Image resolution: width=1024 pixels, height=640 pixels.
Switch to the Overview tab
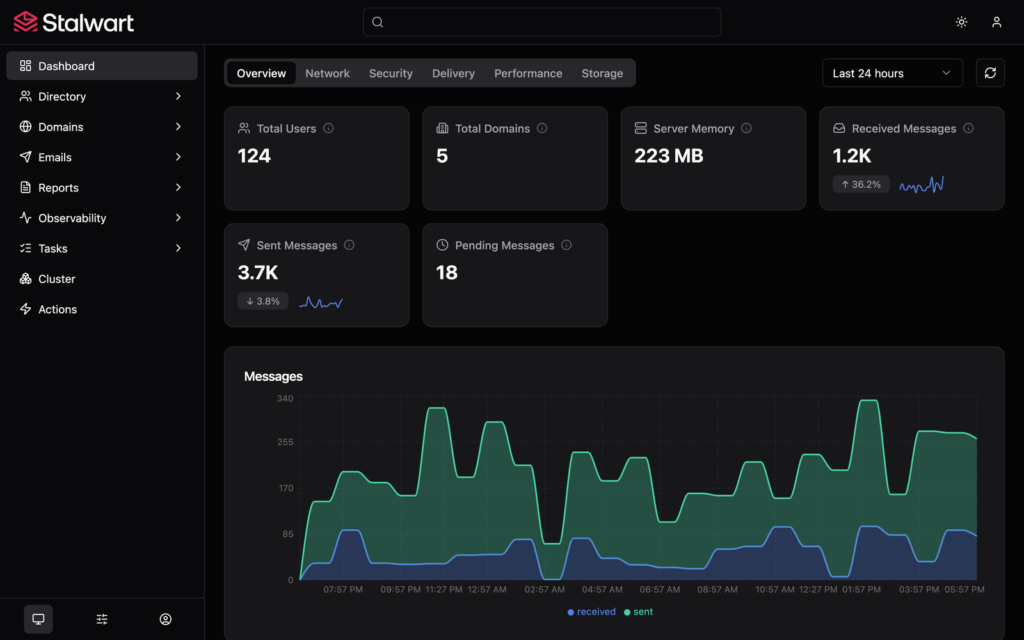261,73
